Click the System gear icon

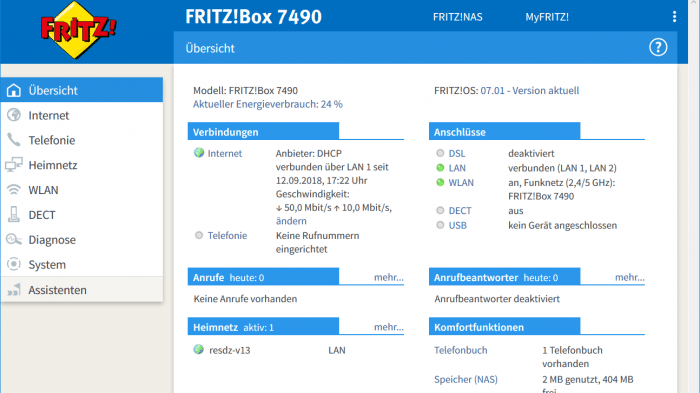click(14, 264)
